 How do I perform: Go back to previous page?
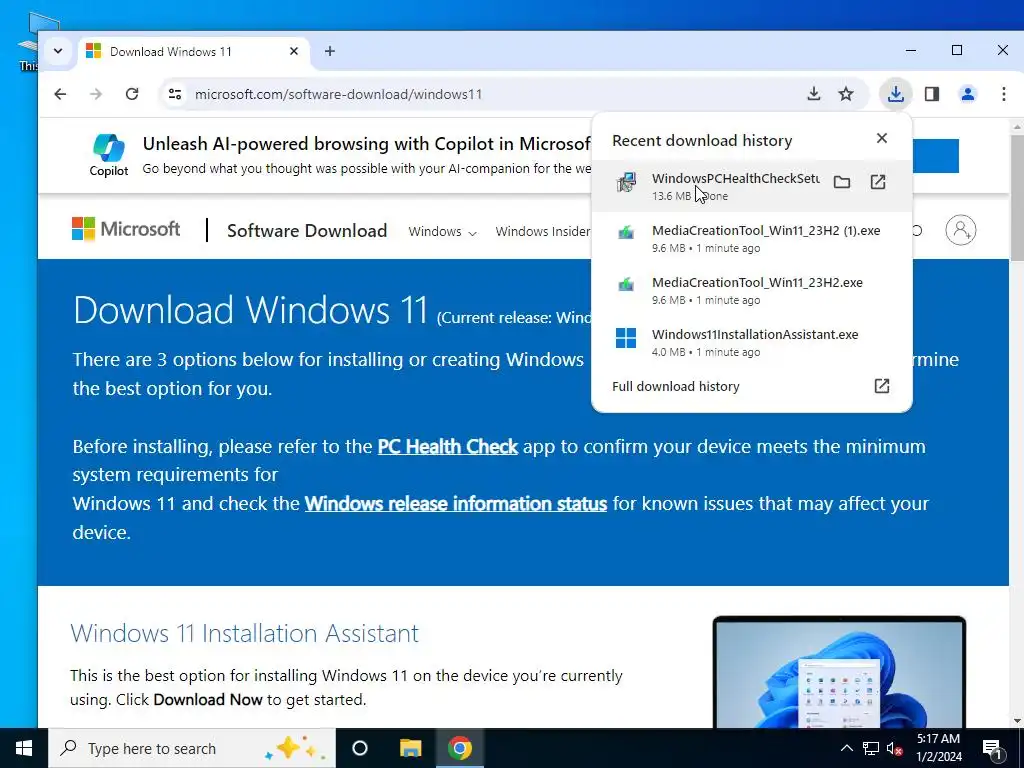[60, 94]
